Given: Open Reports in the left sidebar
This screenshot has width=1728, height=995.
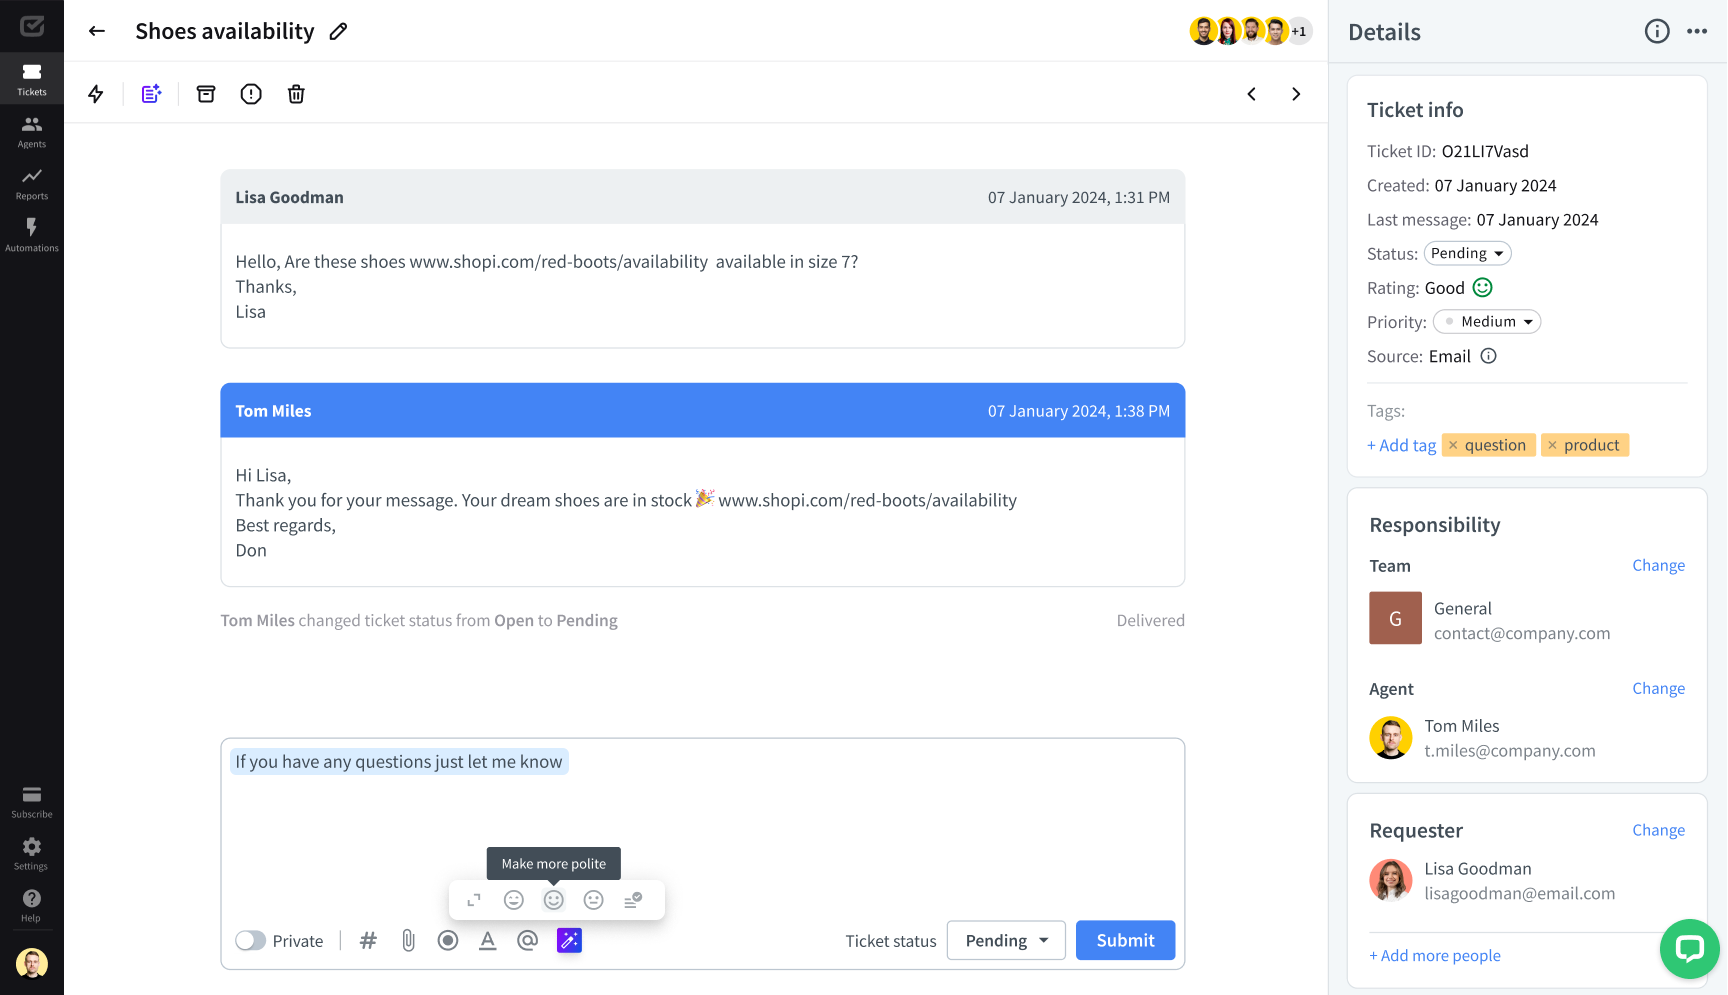Looking at the screenshot, I should 32,183.
